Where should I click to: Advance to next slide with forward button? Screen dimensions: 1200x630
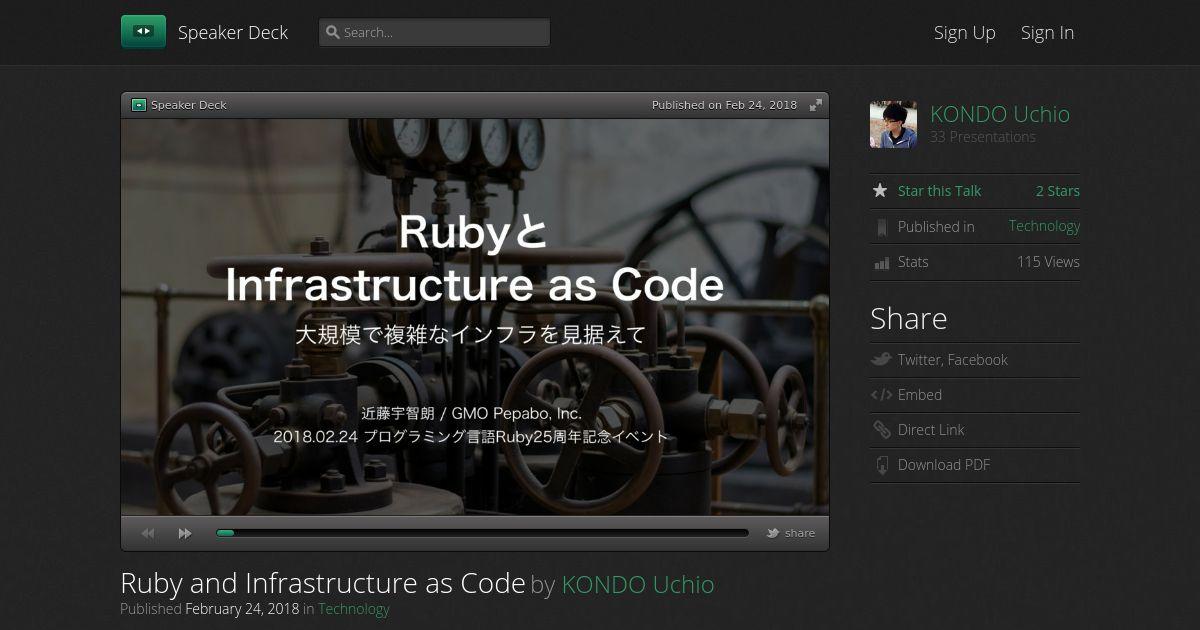pyautogui.click(x=185, y=533)
